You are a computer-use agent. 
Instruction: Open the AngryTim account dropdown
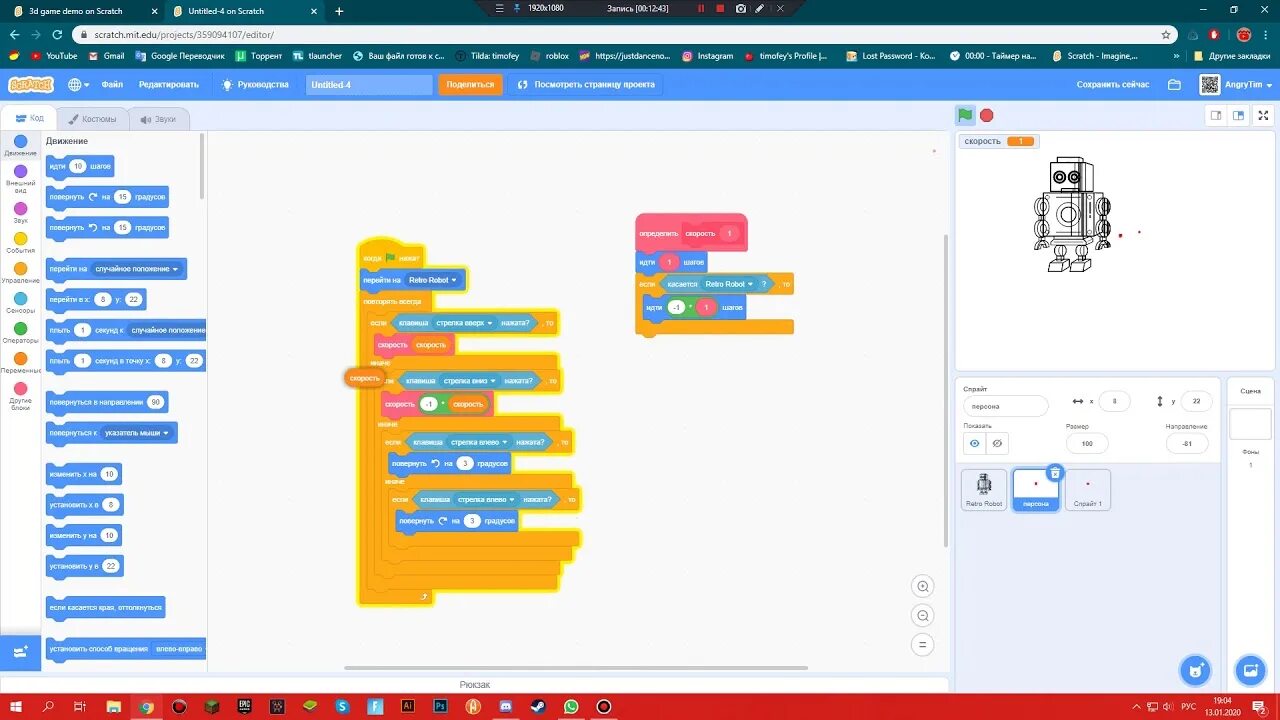click(x=1238, y=85)
